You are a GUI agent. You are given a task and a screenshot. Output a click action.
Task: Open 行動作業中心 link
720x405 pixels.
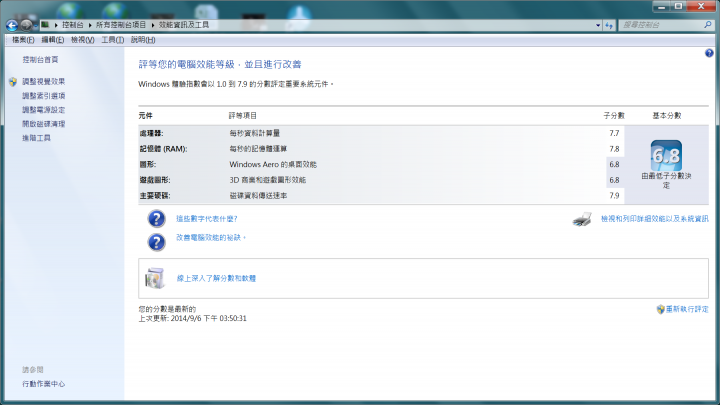(44, 384)
